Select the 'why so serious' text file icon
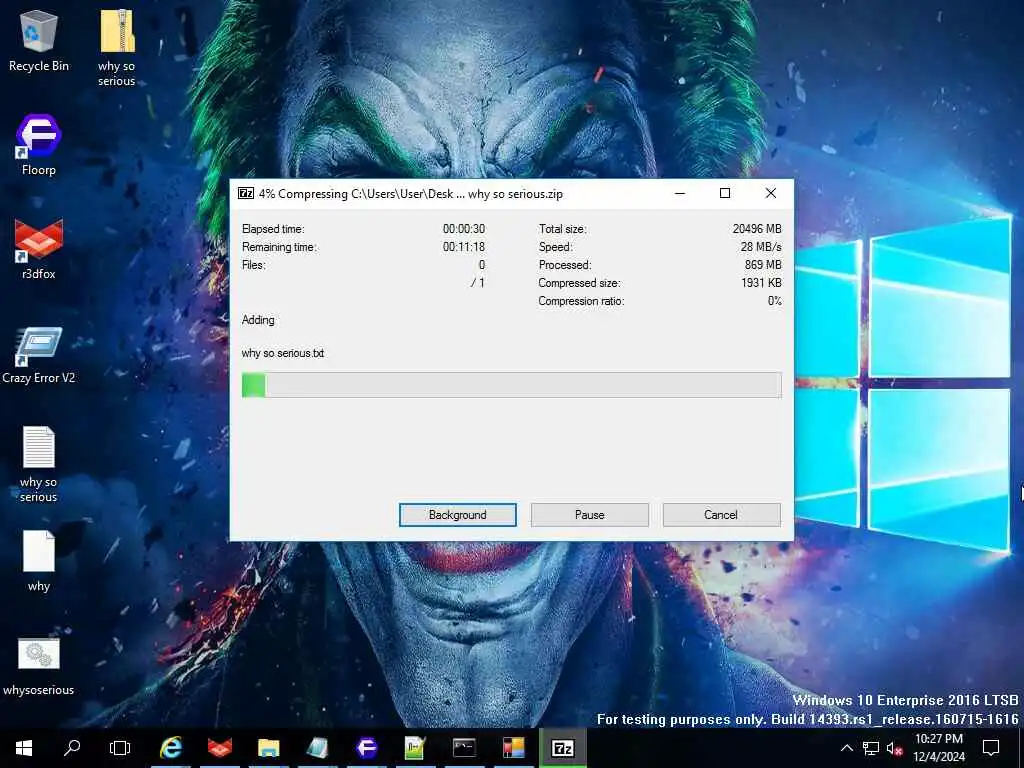 (39, 463)
